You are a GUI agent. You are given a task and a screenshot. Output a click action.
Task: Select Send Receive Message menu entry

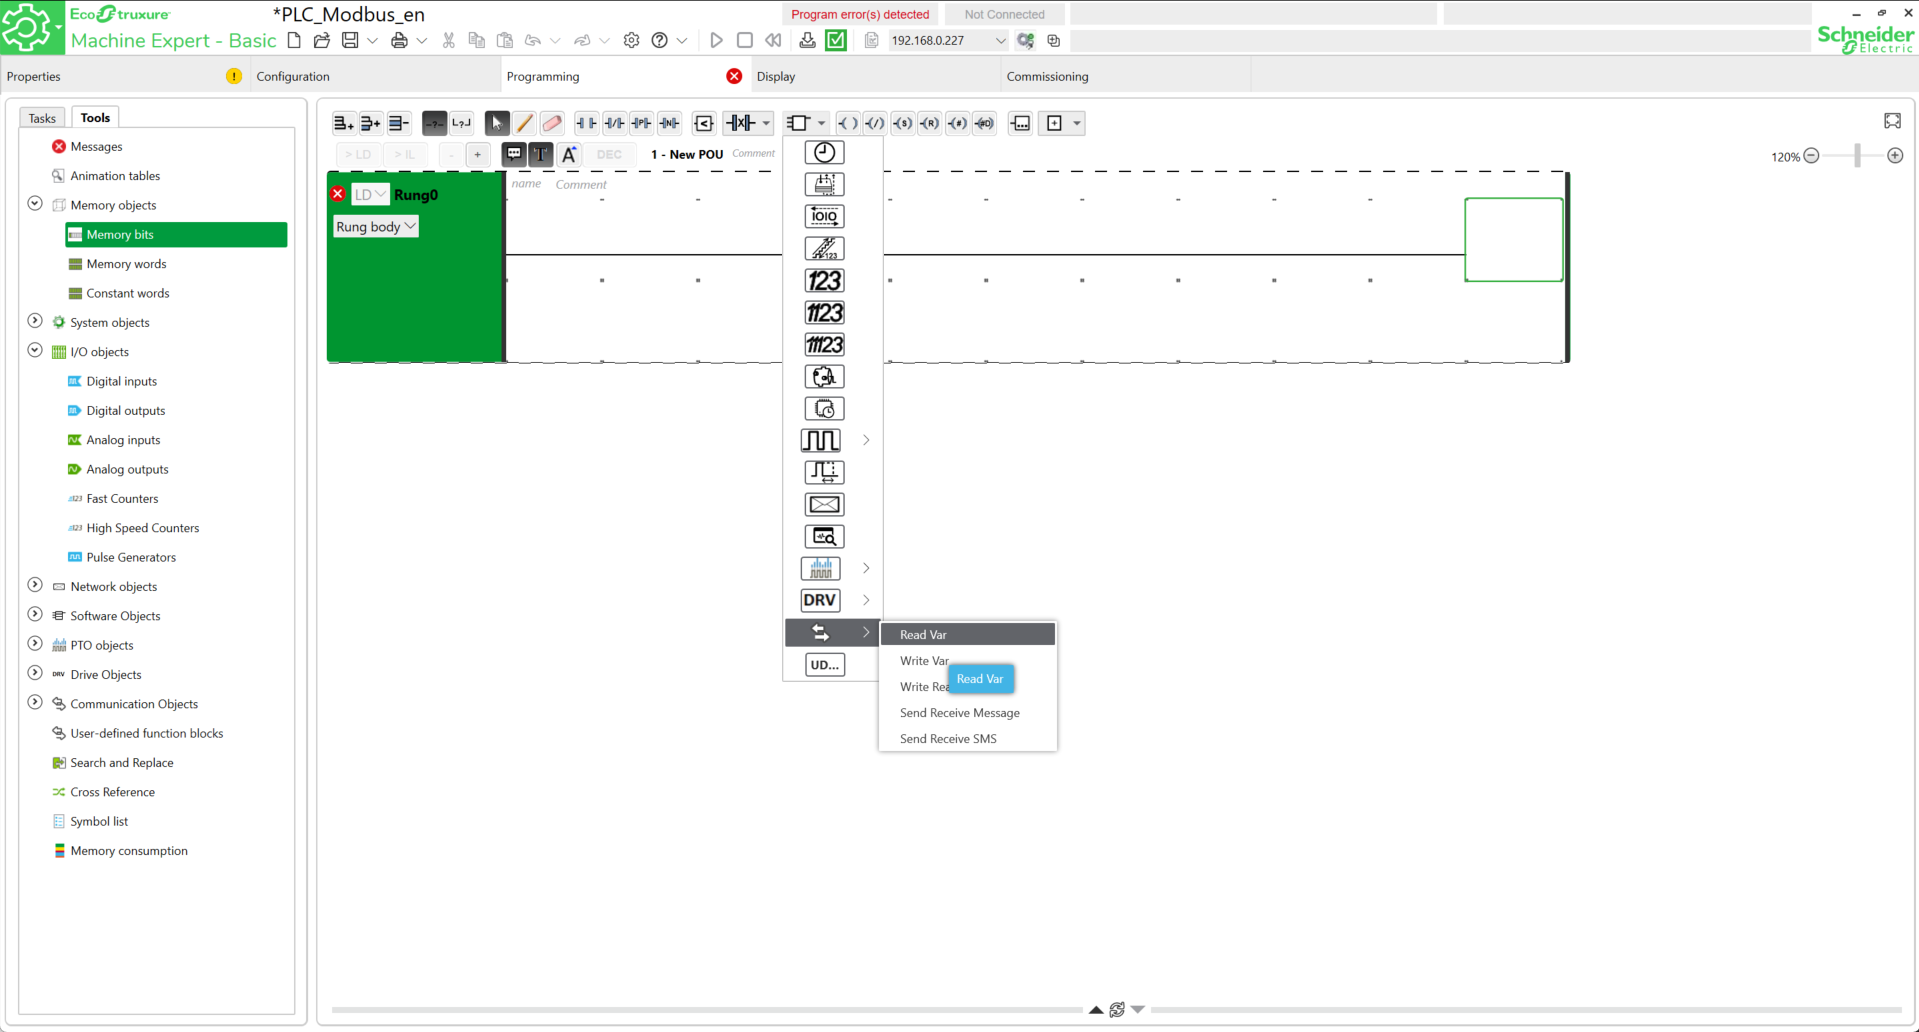pos(959,713)
